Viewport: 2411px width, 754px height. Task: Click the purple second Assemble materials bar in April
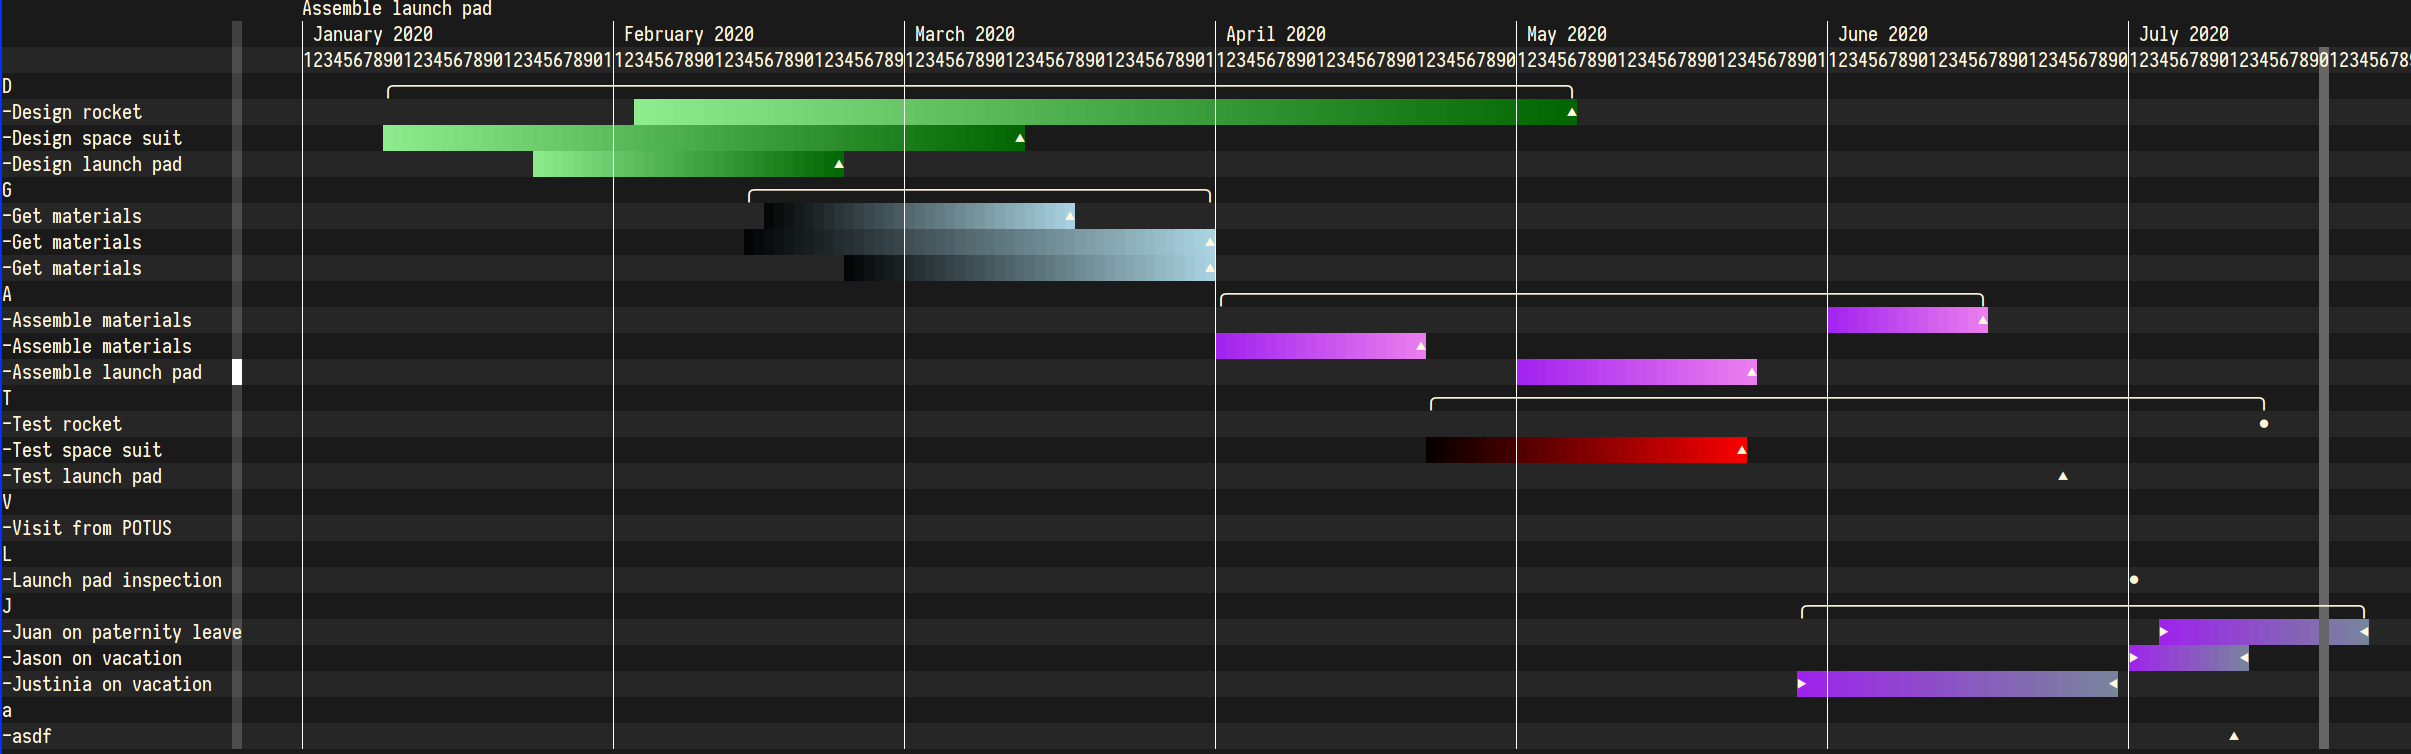(1320, 346)
